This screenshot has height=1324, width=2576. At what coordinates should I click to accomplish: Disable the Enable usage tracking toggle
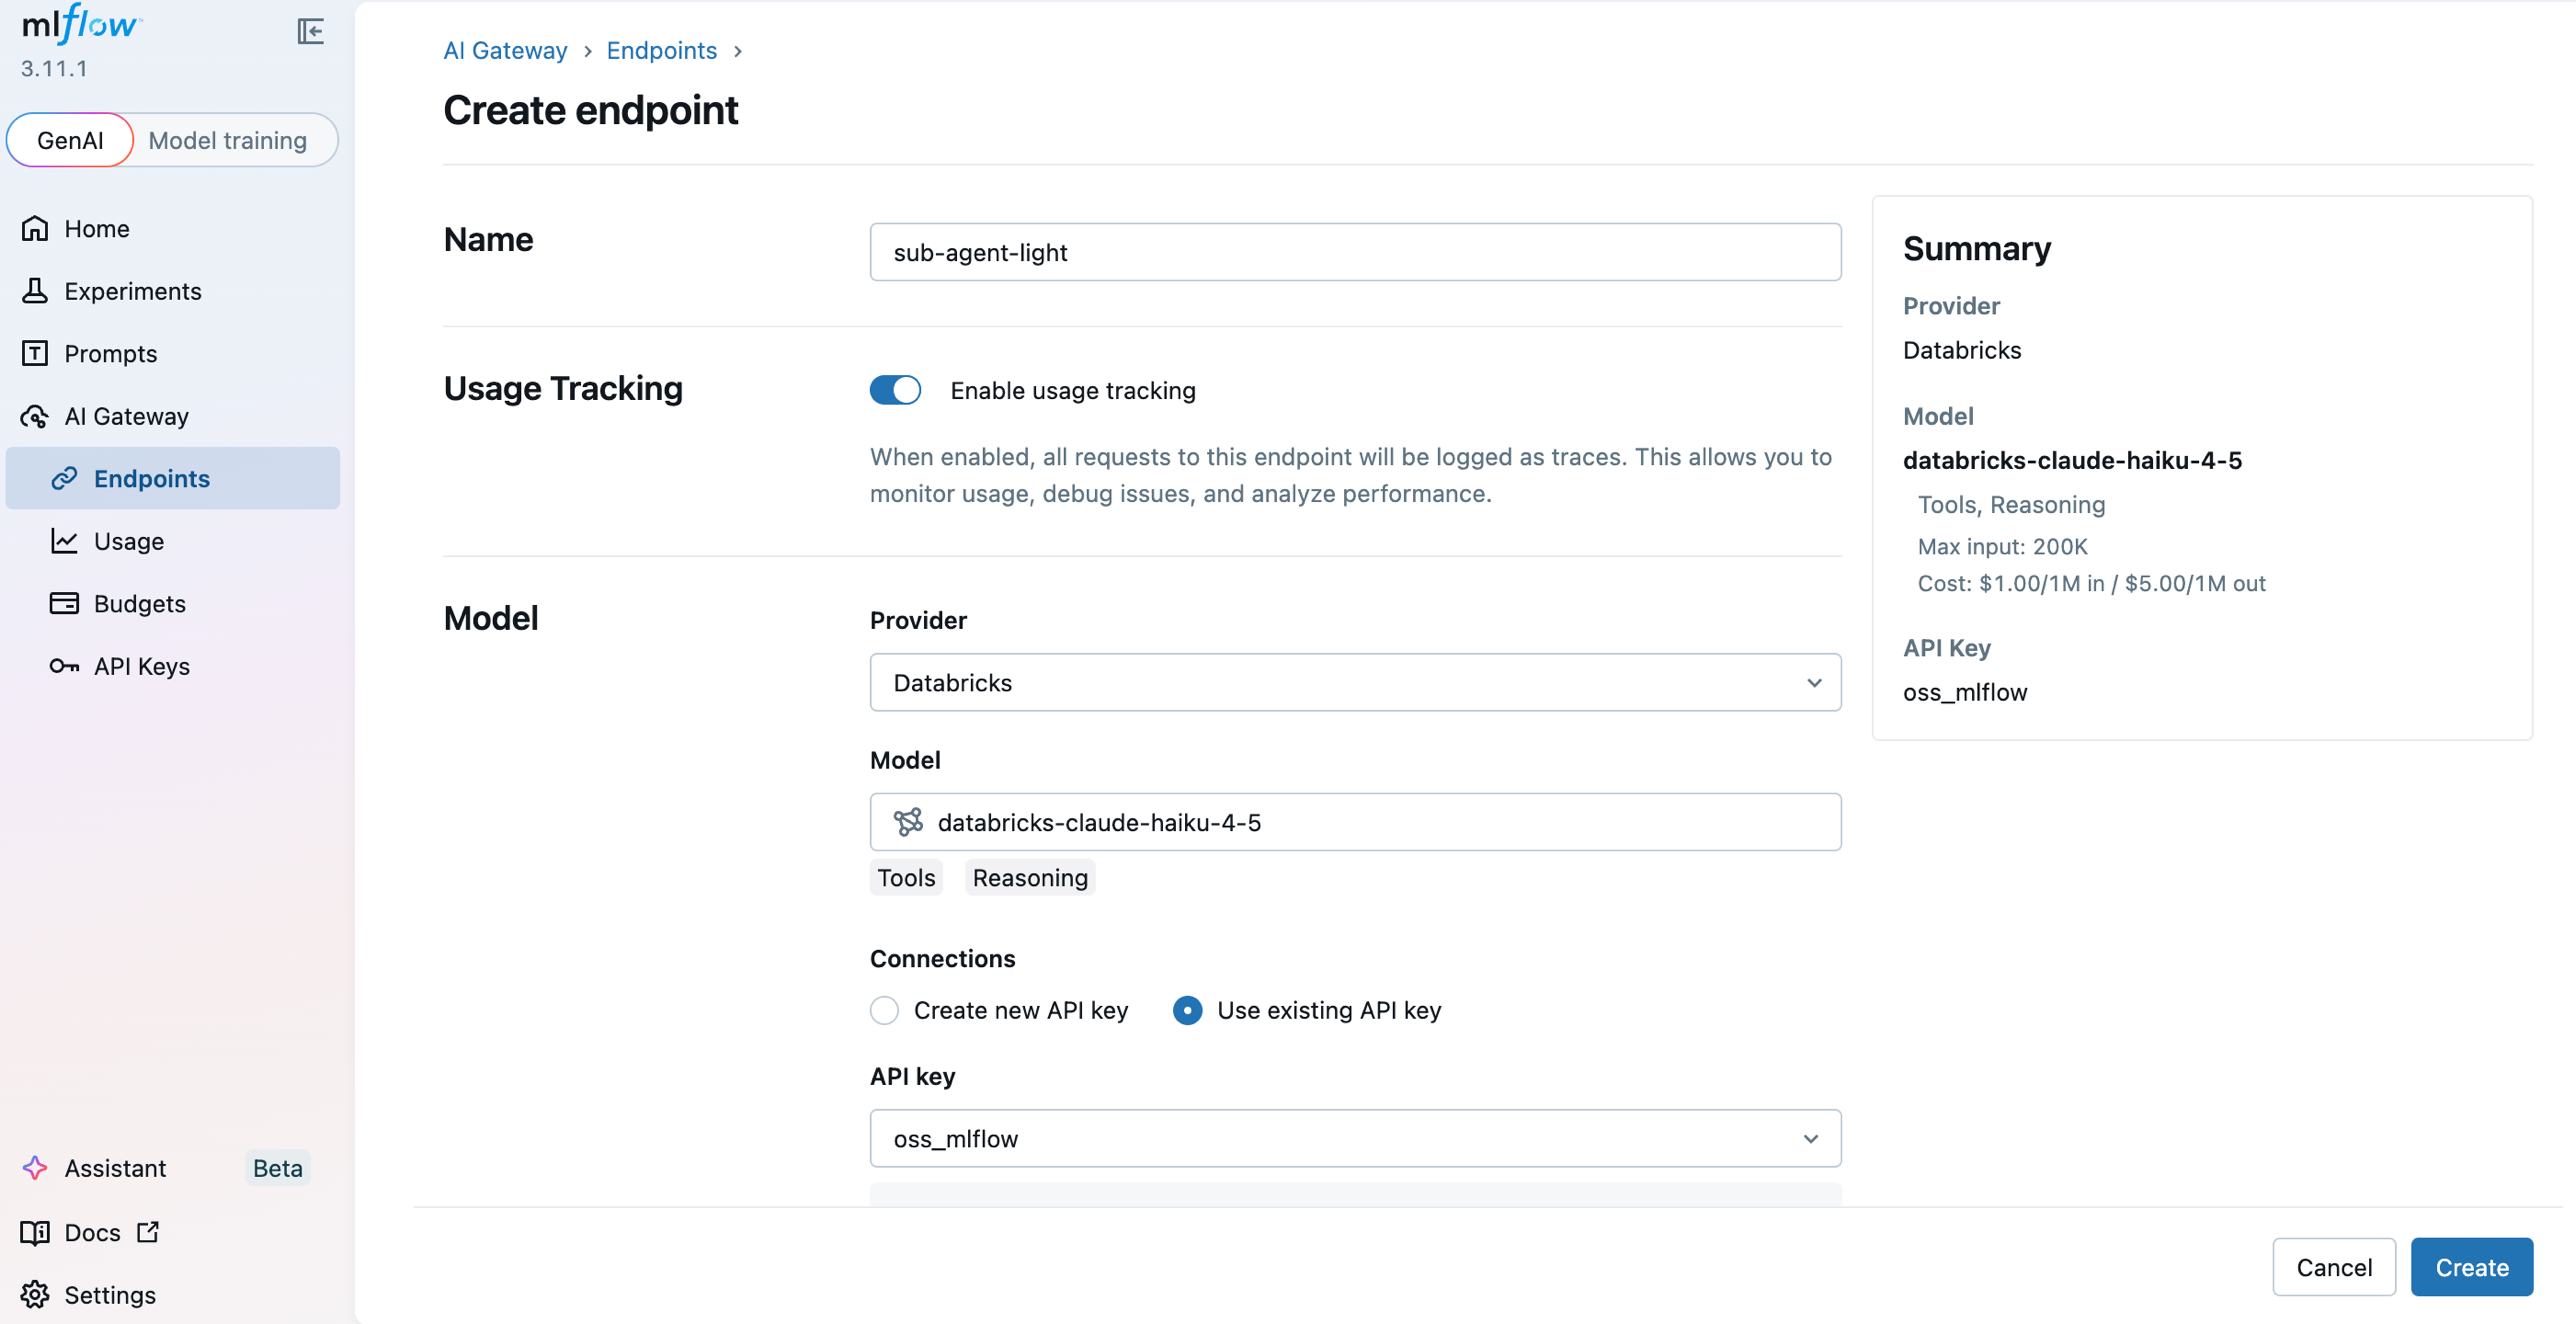tap(894, 390)
